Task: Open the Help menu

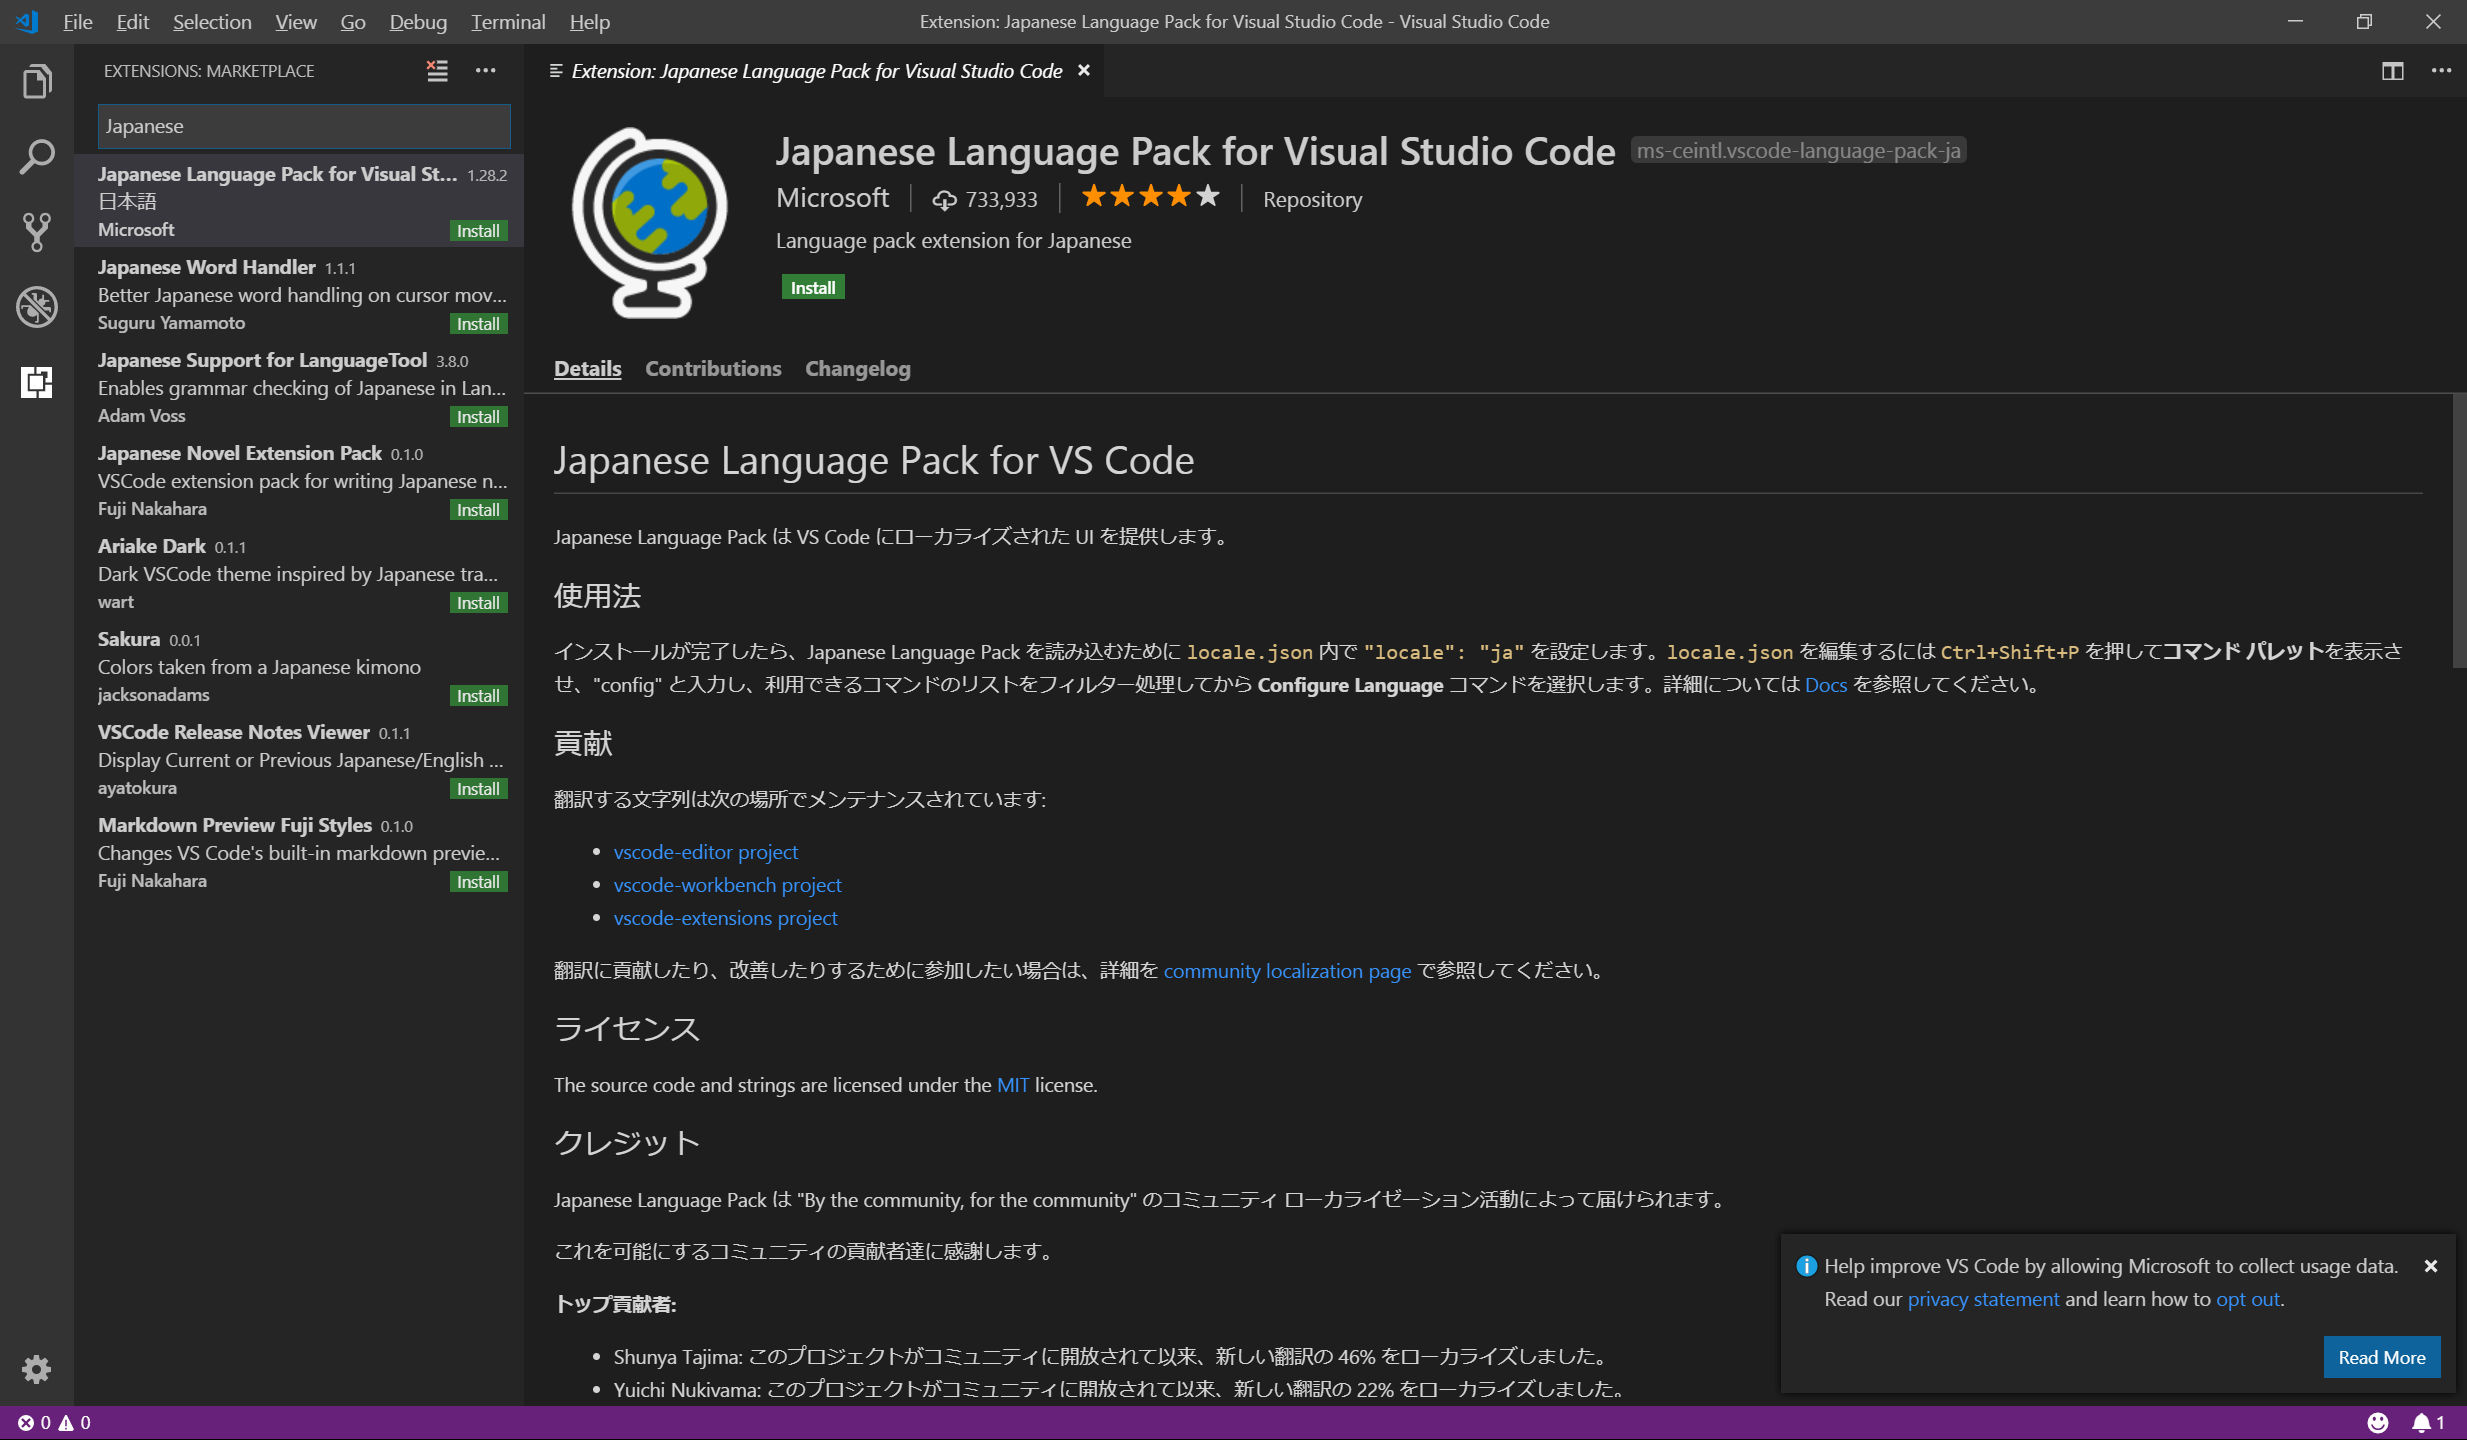Action: click(590, 21)
